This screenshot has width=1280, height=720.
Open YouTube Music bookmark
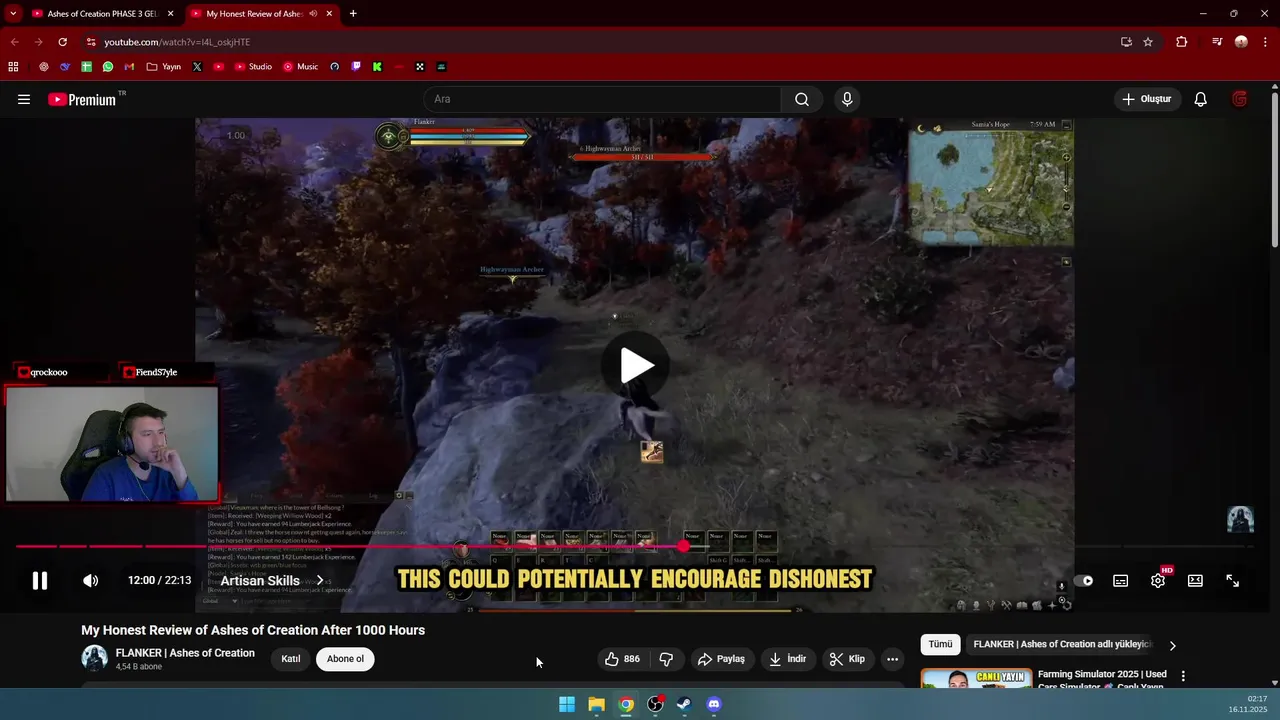(300, 67)
